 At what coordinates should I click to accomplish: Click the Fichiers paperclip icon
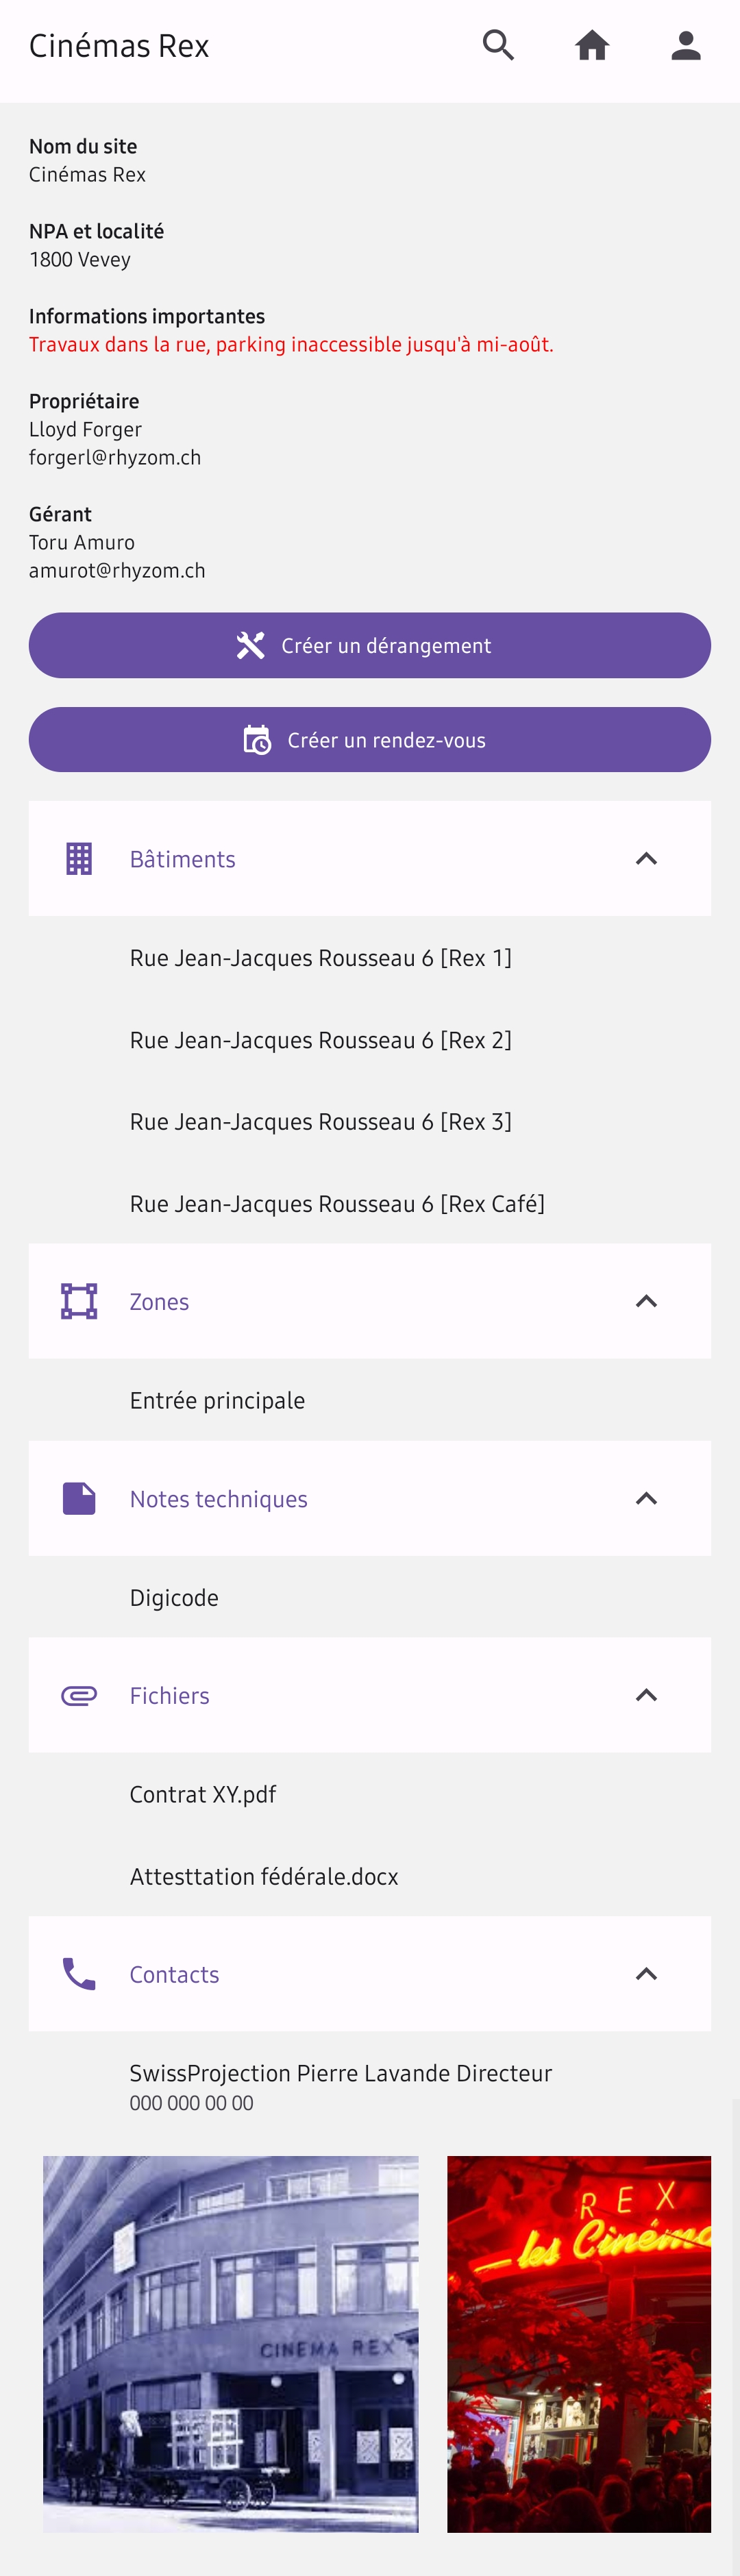pyautogui.click(x=78, y=1695)
